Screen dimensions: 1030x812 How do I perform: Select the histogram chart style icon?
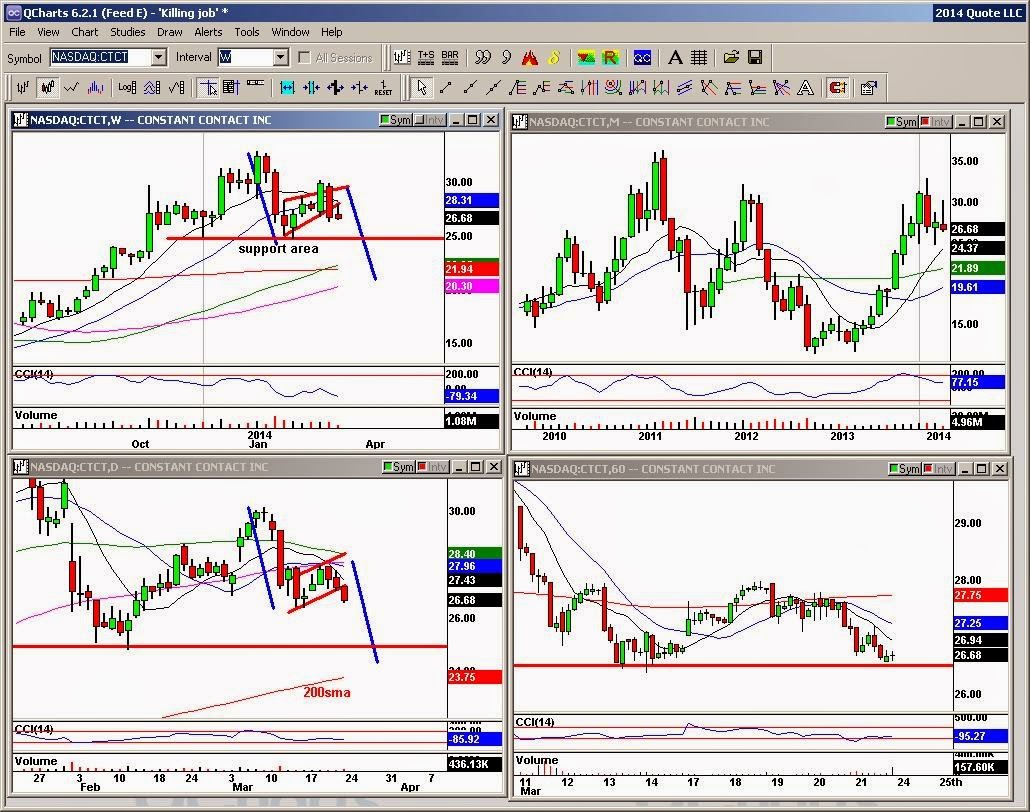[95, 87]
